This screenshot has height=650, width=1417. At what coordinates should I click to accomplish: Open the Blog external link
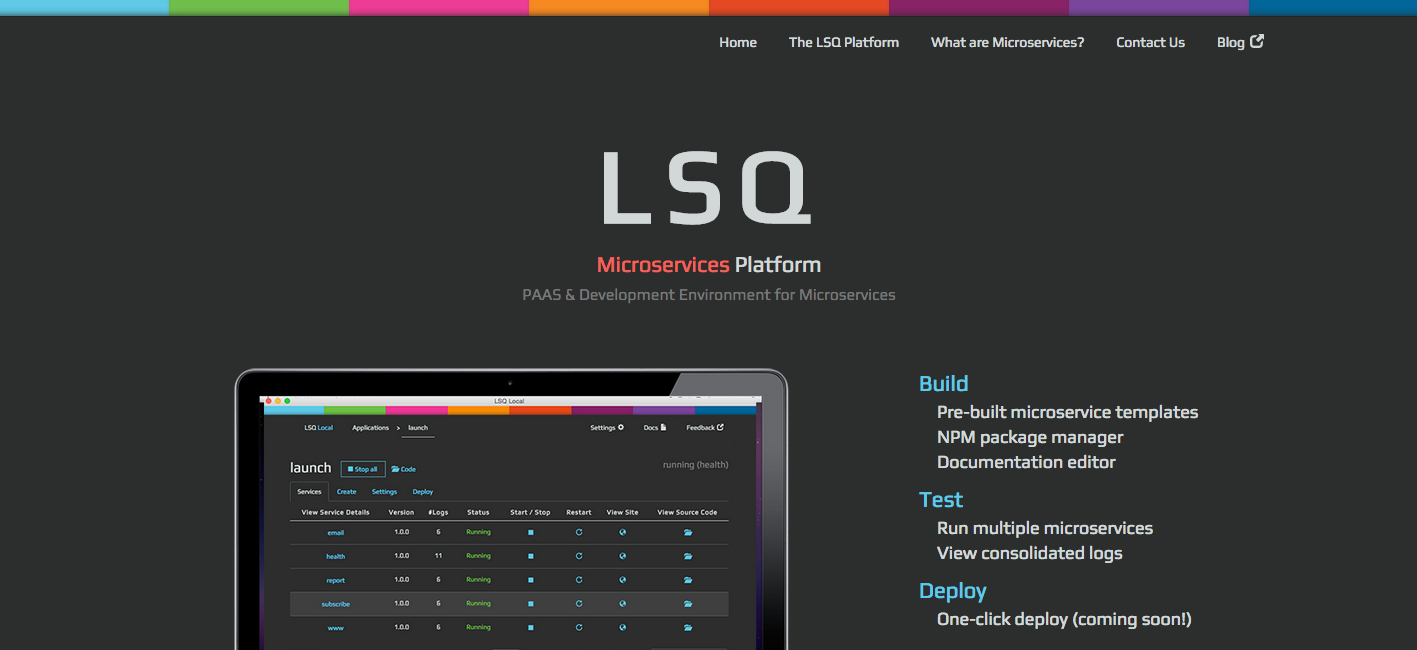1240,42
